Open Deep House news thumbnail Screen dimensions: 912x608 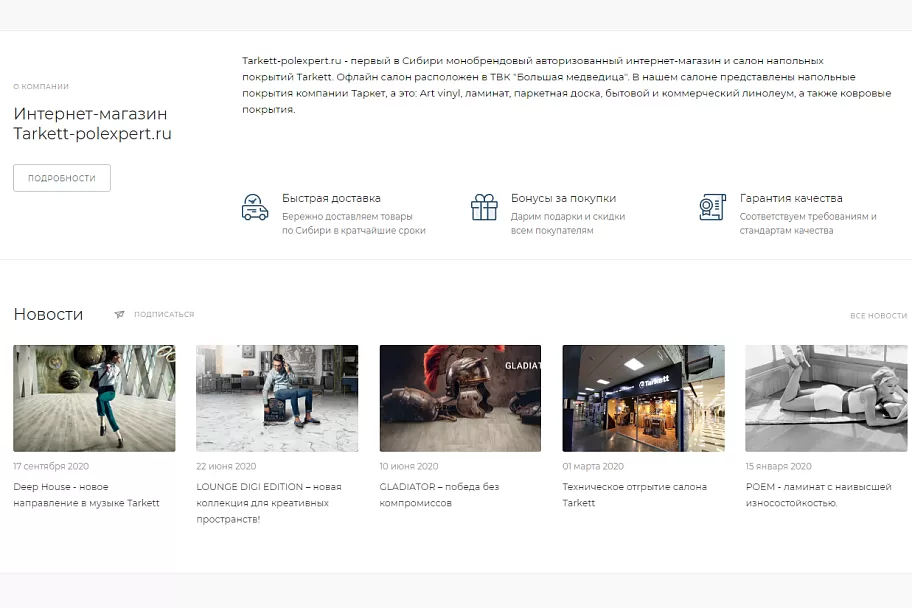tap(94, 398)
